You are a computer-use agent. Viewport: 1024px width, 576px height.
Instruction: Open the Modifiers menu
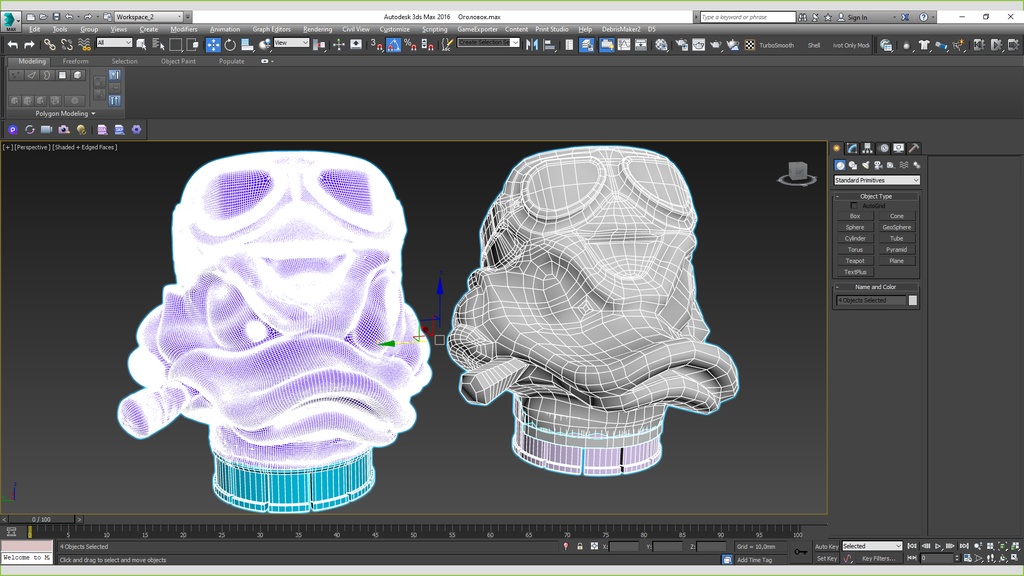coord(184,29)
